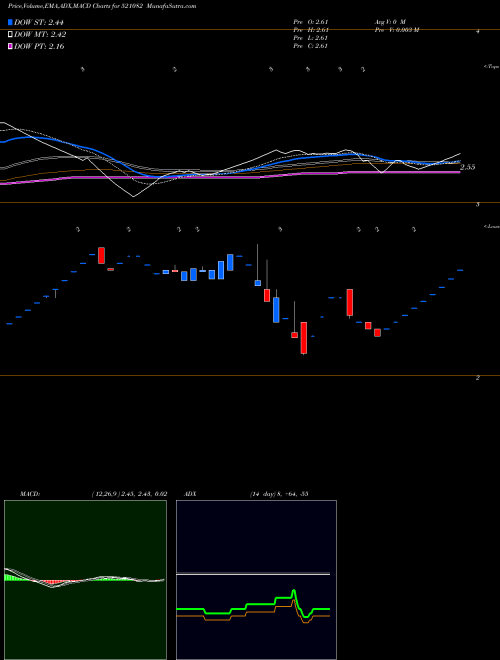Click the price axis label 2

[x=478, y=378]
